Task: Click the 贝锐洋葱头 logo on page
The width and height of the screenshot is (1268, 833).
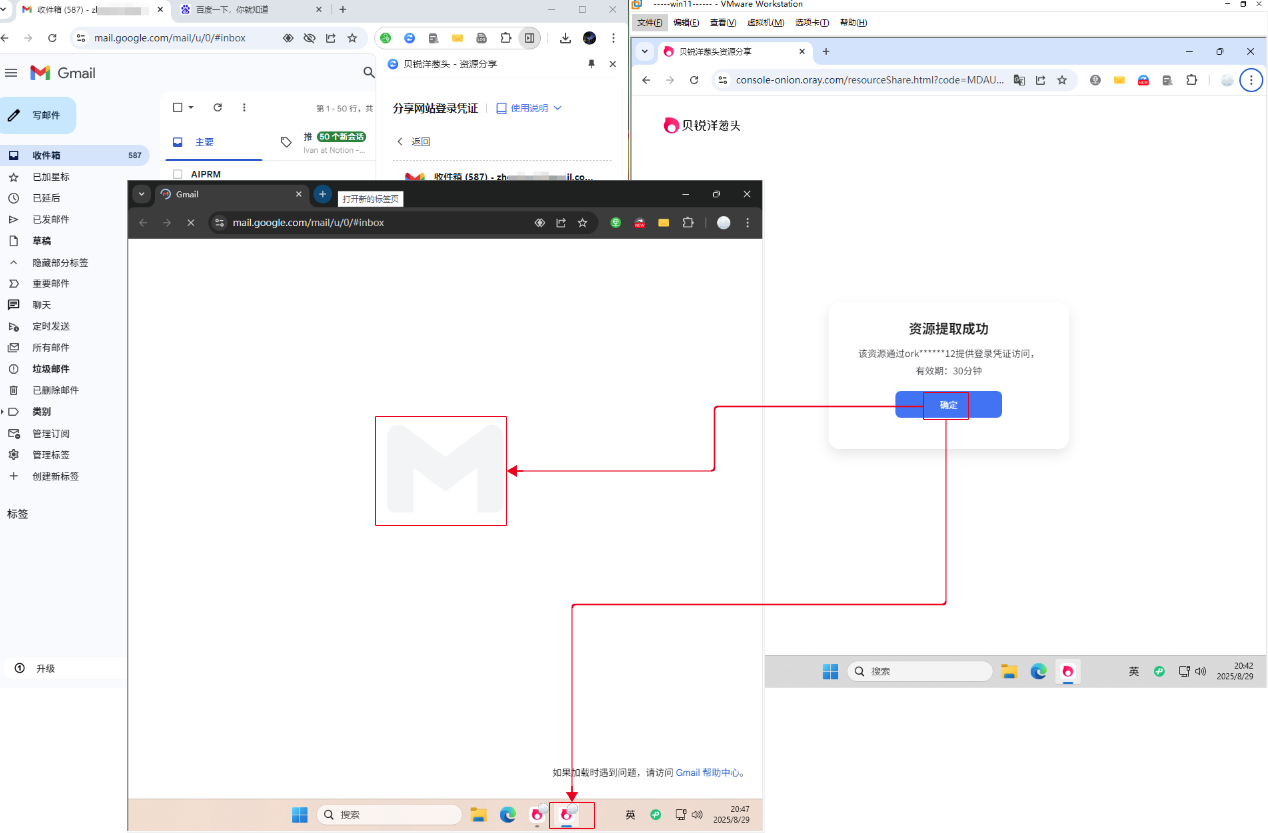Action: coord(702,125)
